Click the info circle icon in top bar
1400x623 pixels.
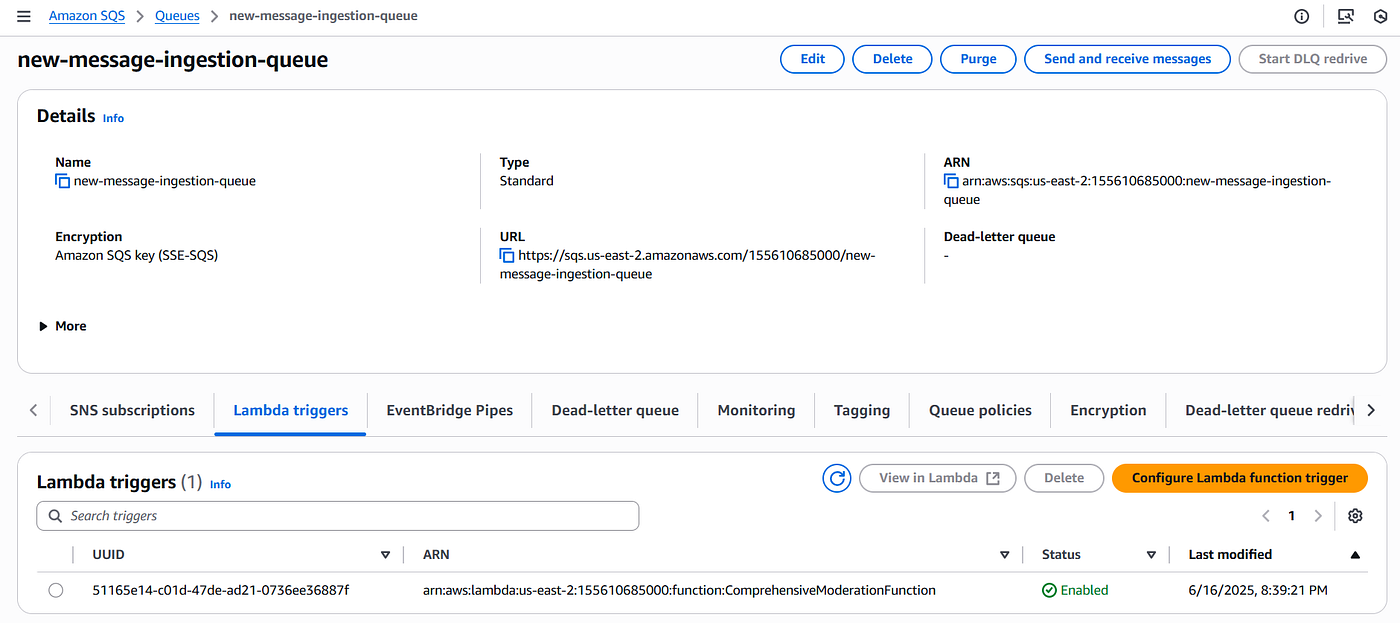click(x=1302, y=16)
